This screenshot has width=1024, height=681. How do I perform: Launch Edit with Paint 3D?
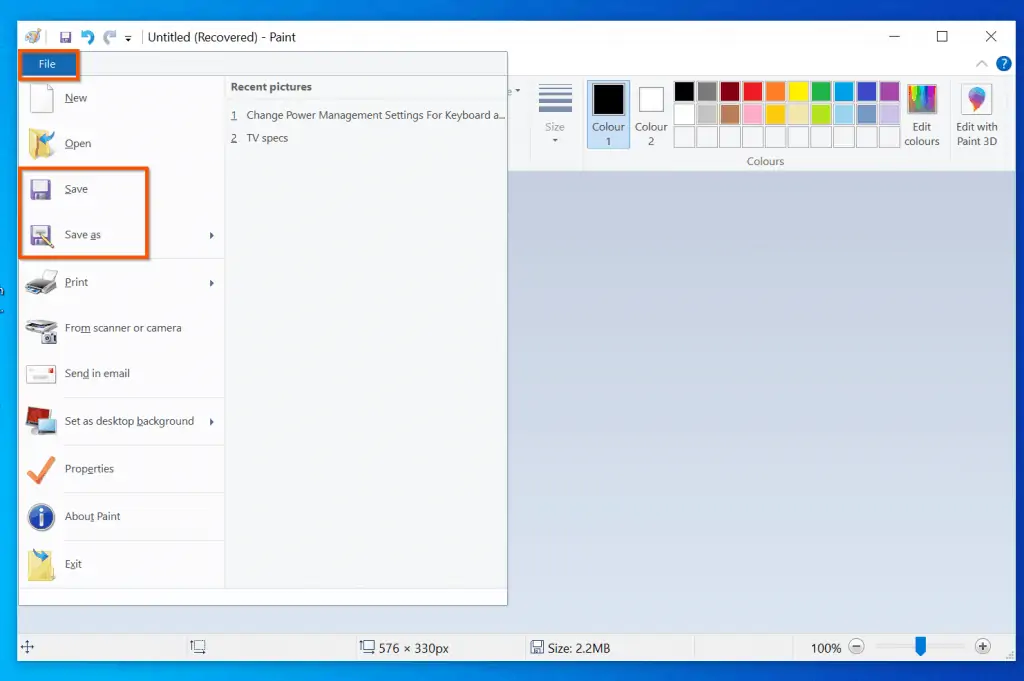pyautogui.click(x=976, y=101)
